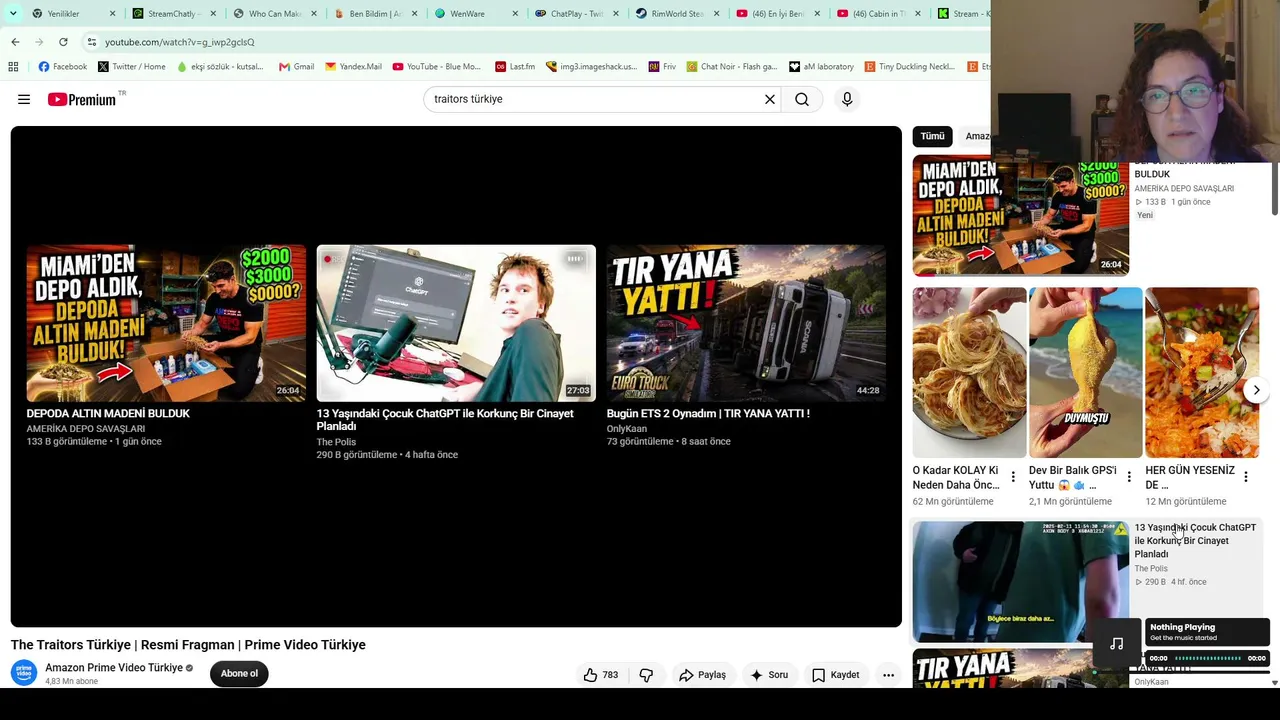This screenshot has width=1280, height=720.
Task: Open the Friv bookmark
Action: (x=662, y=67)
